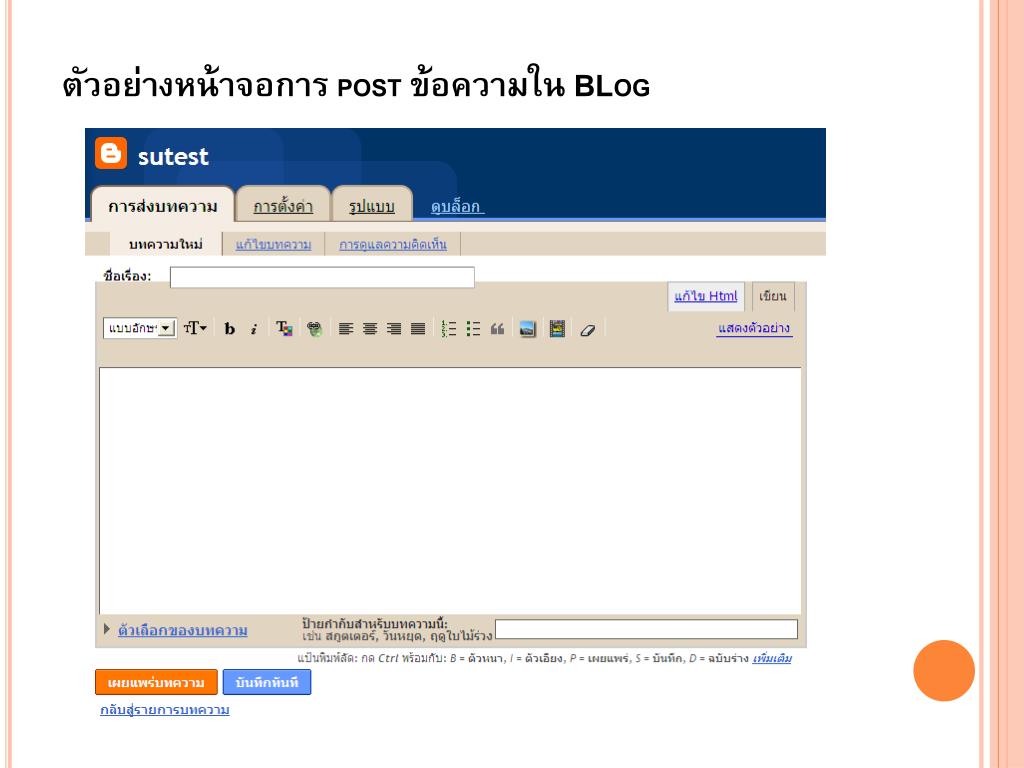The width and height of the screenshot is (1024, 768).
Task: Switch to the การตั้งค่า tab
Action: point(283,206)
